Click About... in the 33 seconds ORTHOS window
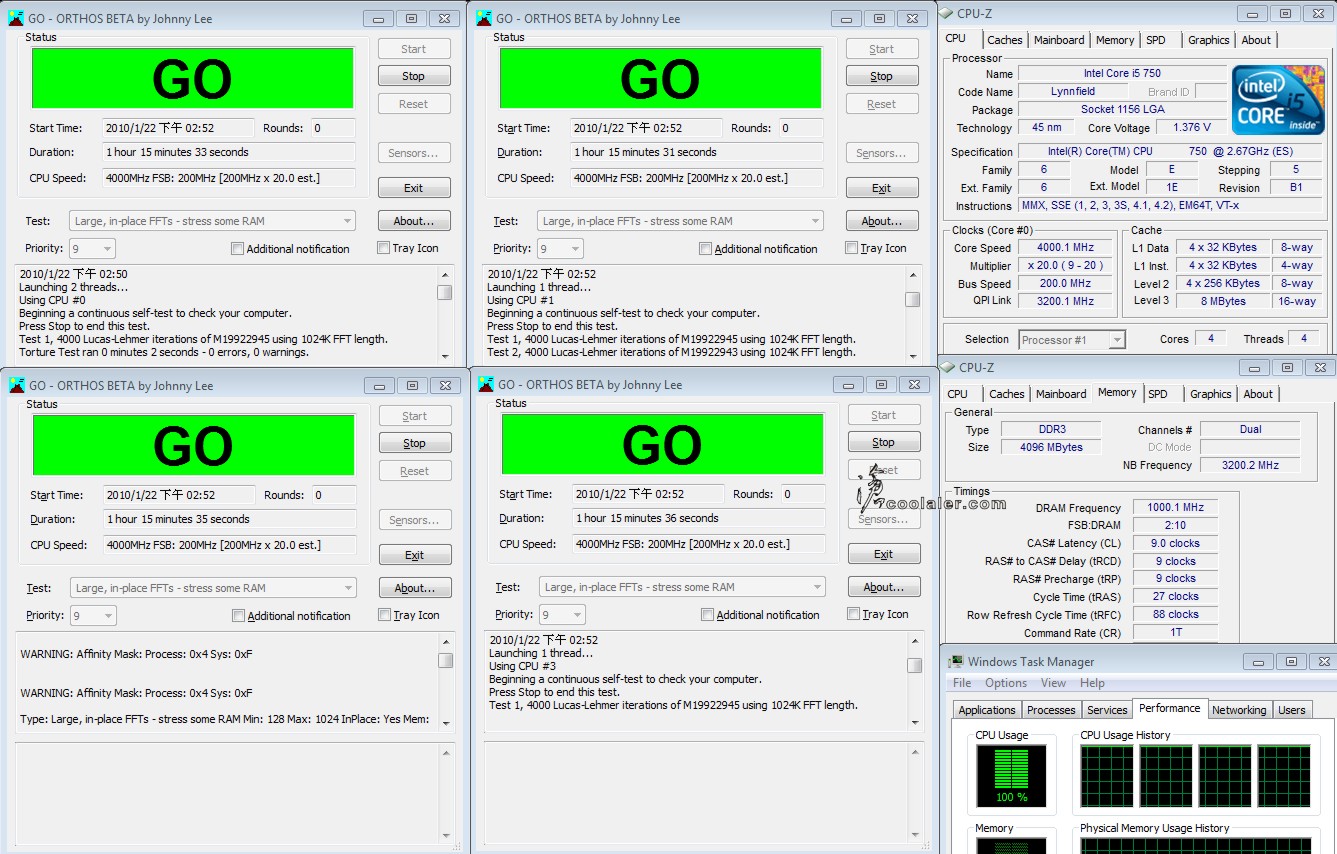This screenshot has height=854, width=1337. [x=414, y=221]
